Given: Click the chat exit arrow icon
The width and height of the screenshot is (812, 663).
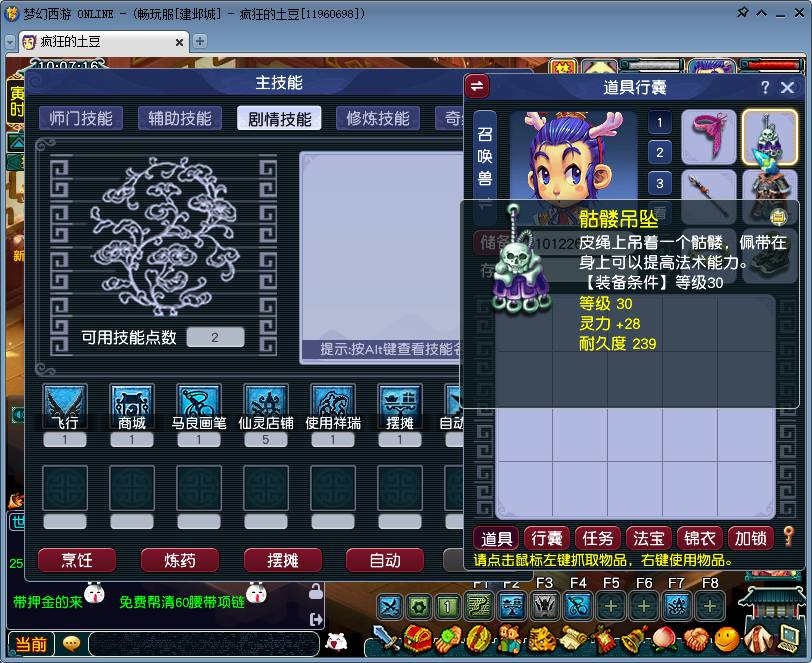Looking at the screenshot, I should [316, 619].
